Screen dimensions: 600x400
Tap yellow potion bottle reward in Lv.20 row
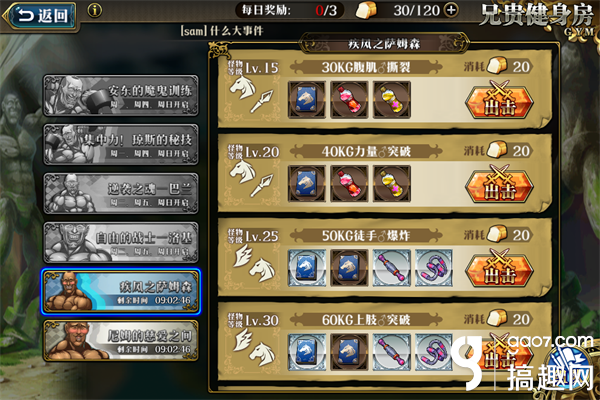(x=392, y=184)
